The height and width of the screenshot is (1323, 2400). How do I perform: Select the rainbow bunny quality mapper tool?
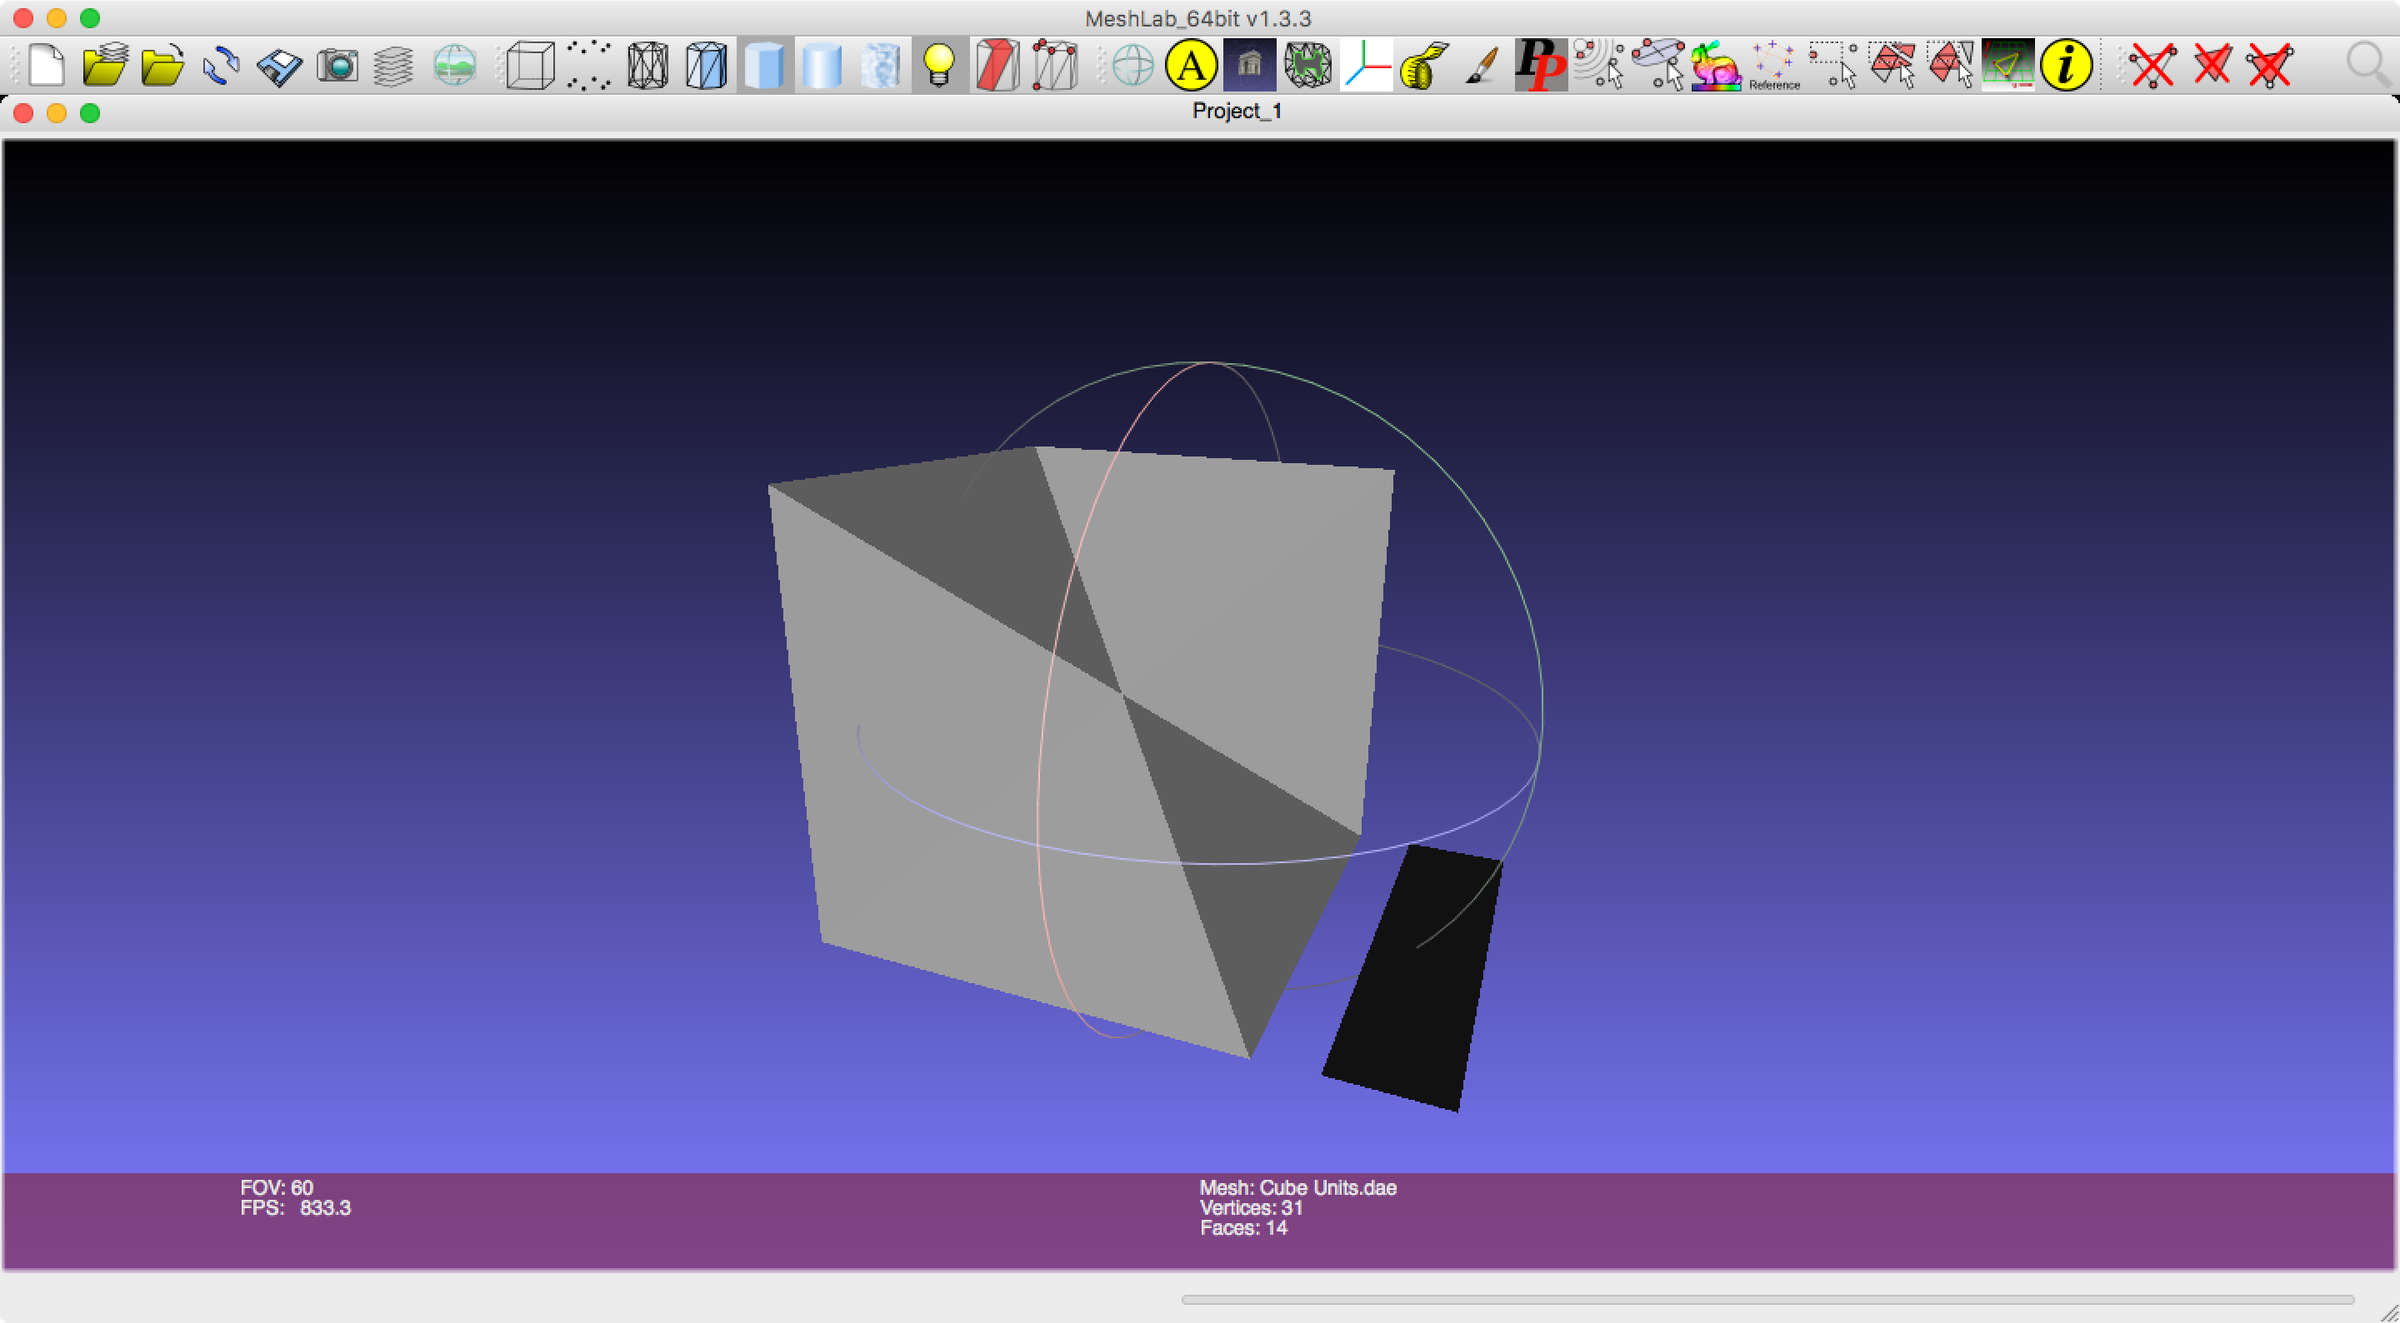point(1715,66)
